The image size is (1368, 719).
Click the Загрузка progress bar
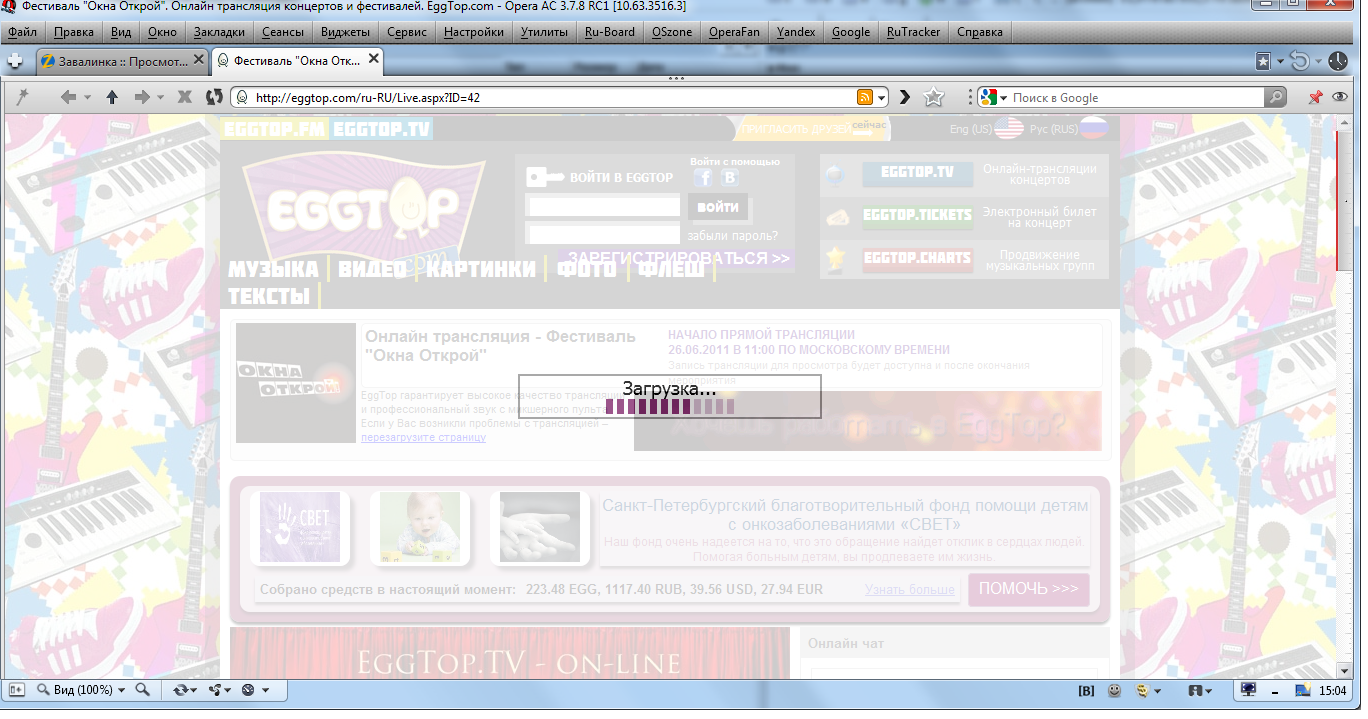point(670,406)
